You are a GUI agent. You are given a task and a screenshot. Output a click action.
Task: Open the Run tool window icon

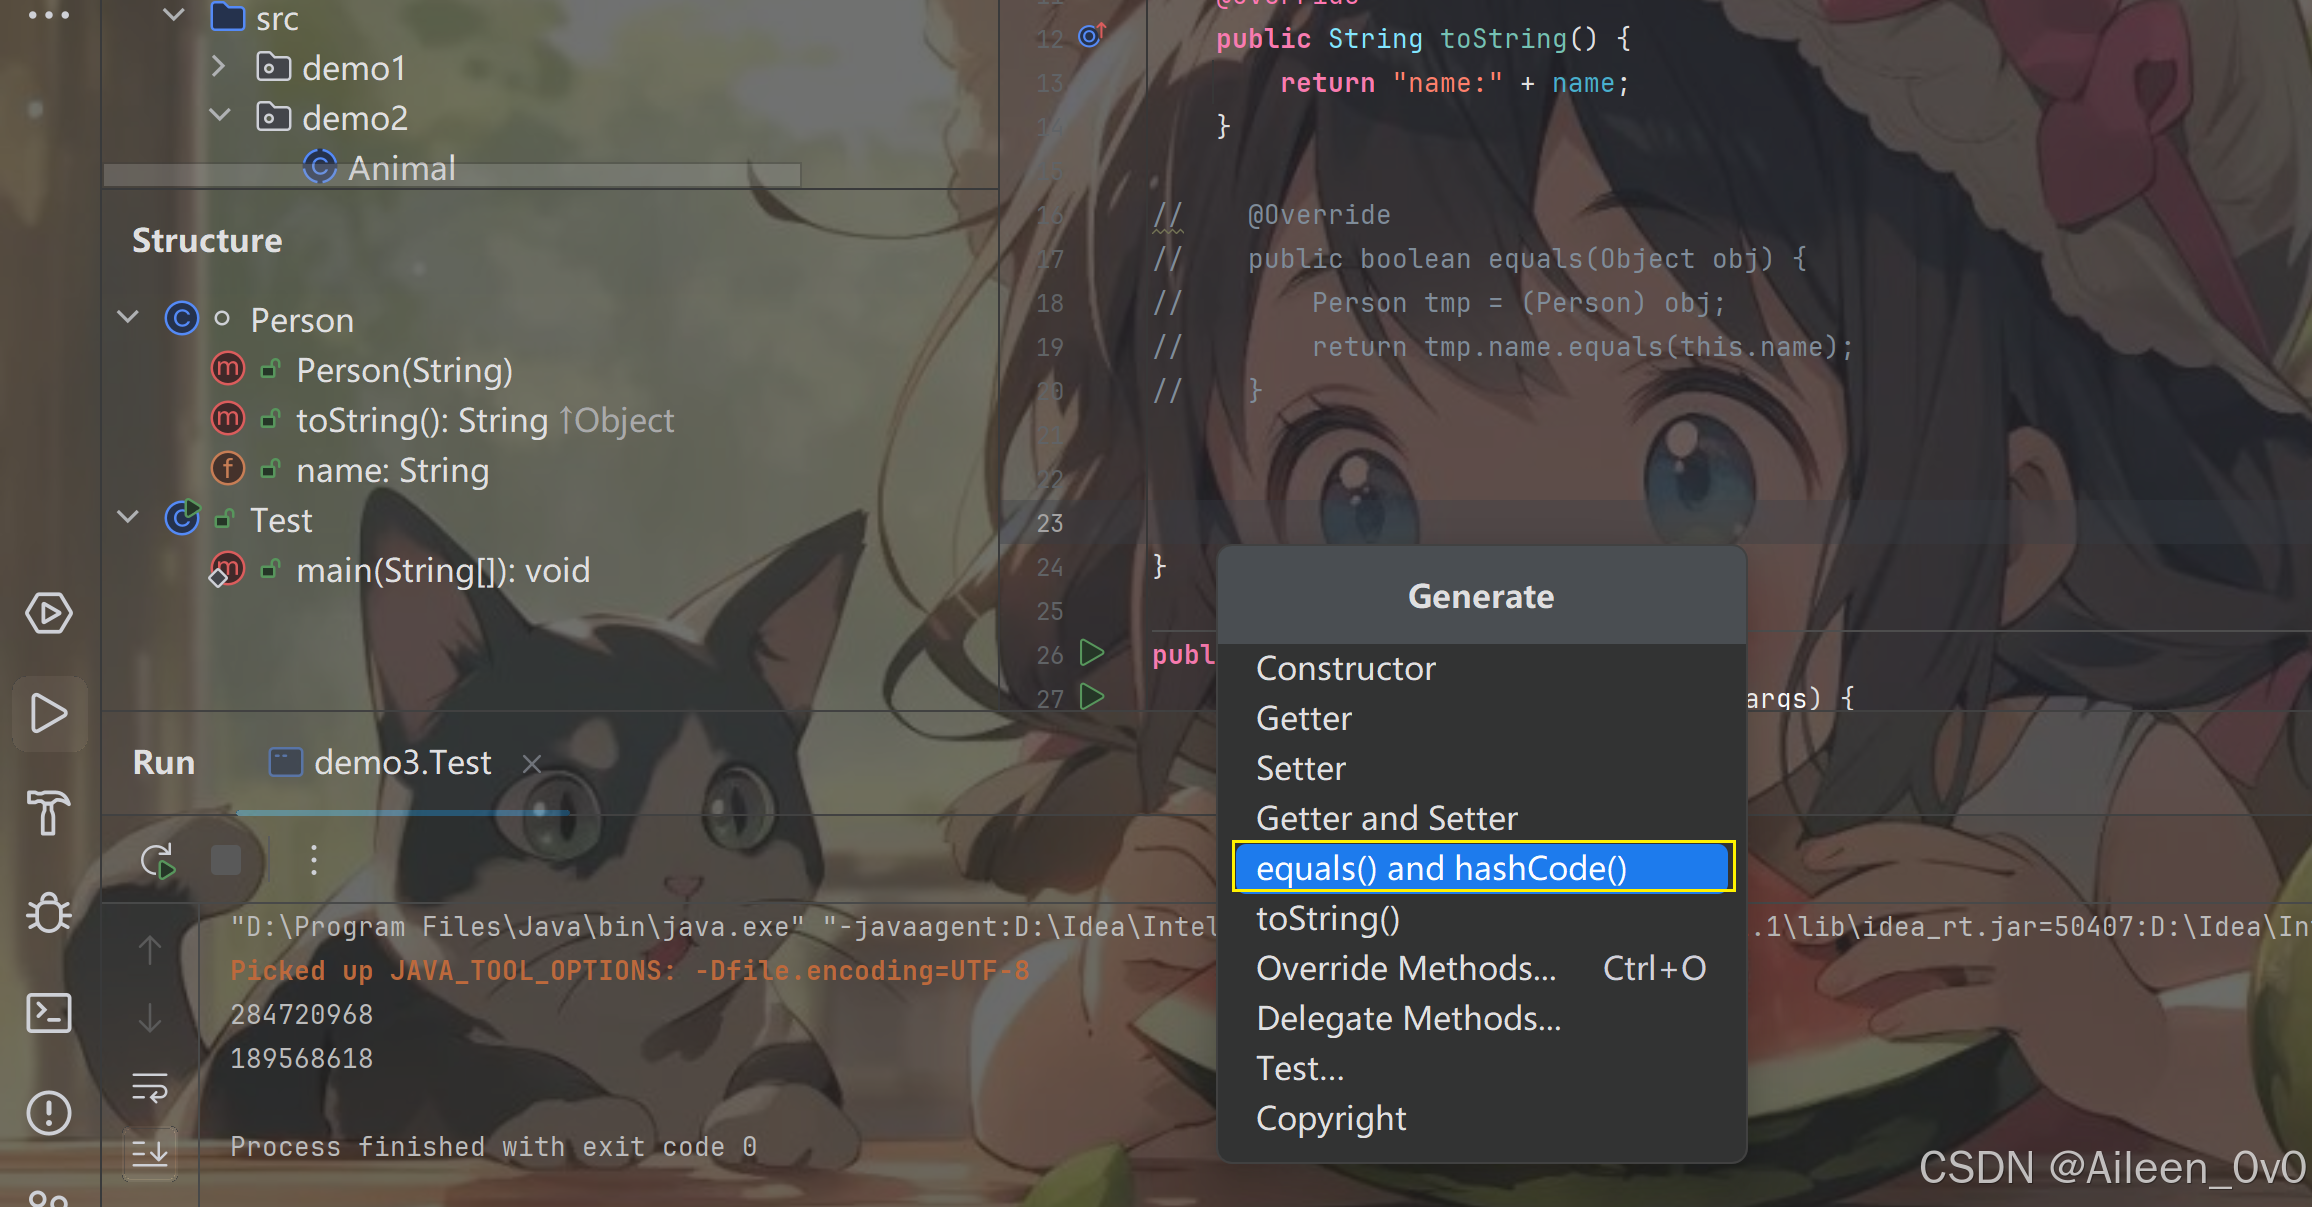[x=49, y=714]
